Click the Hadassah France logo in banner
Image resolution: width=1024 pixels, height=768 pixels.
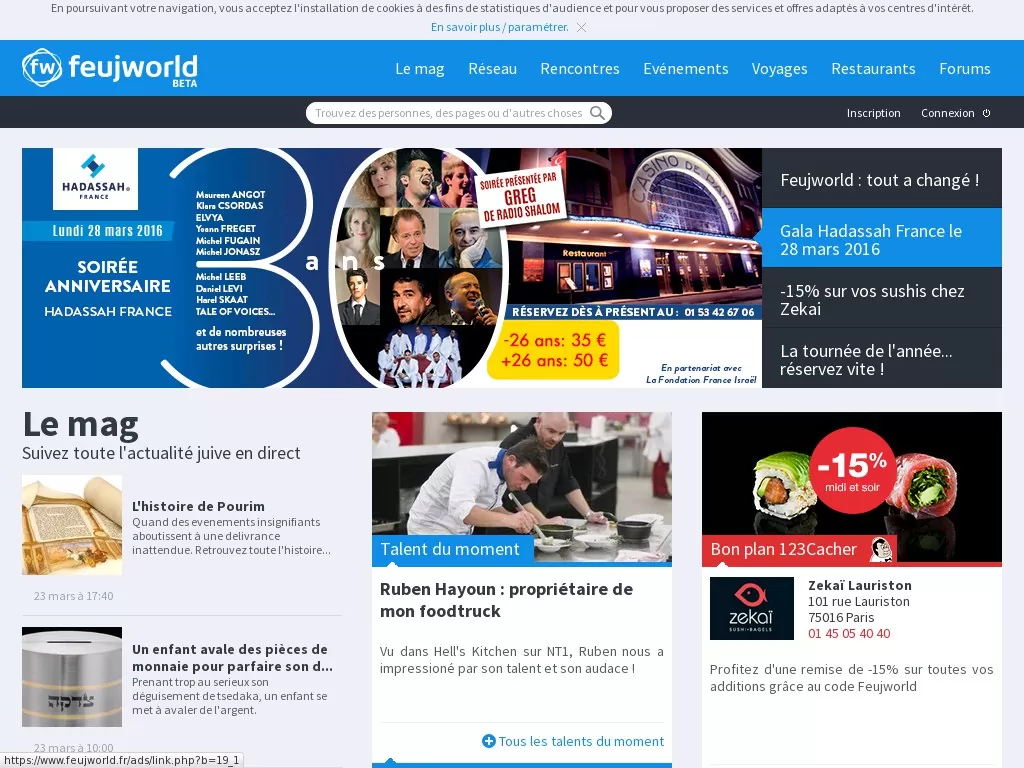pos(95,178)
